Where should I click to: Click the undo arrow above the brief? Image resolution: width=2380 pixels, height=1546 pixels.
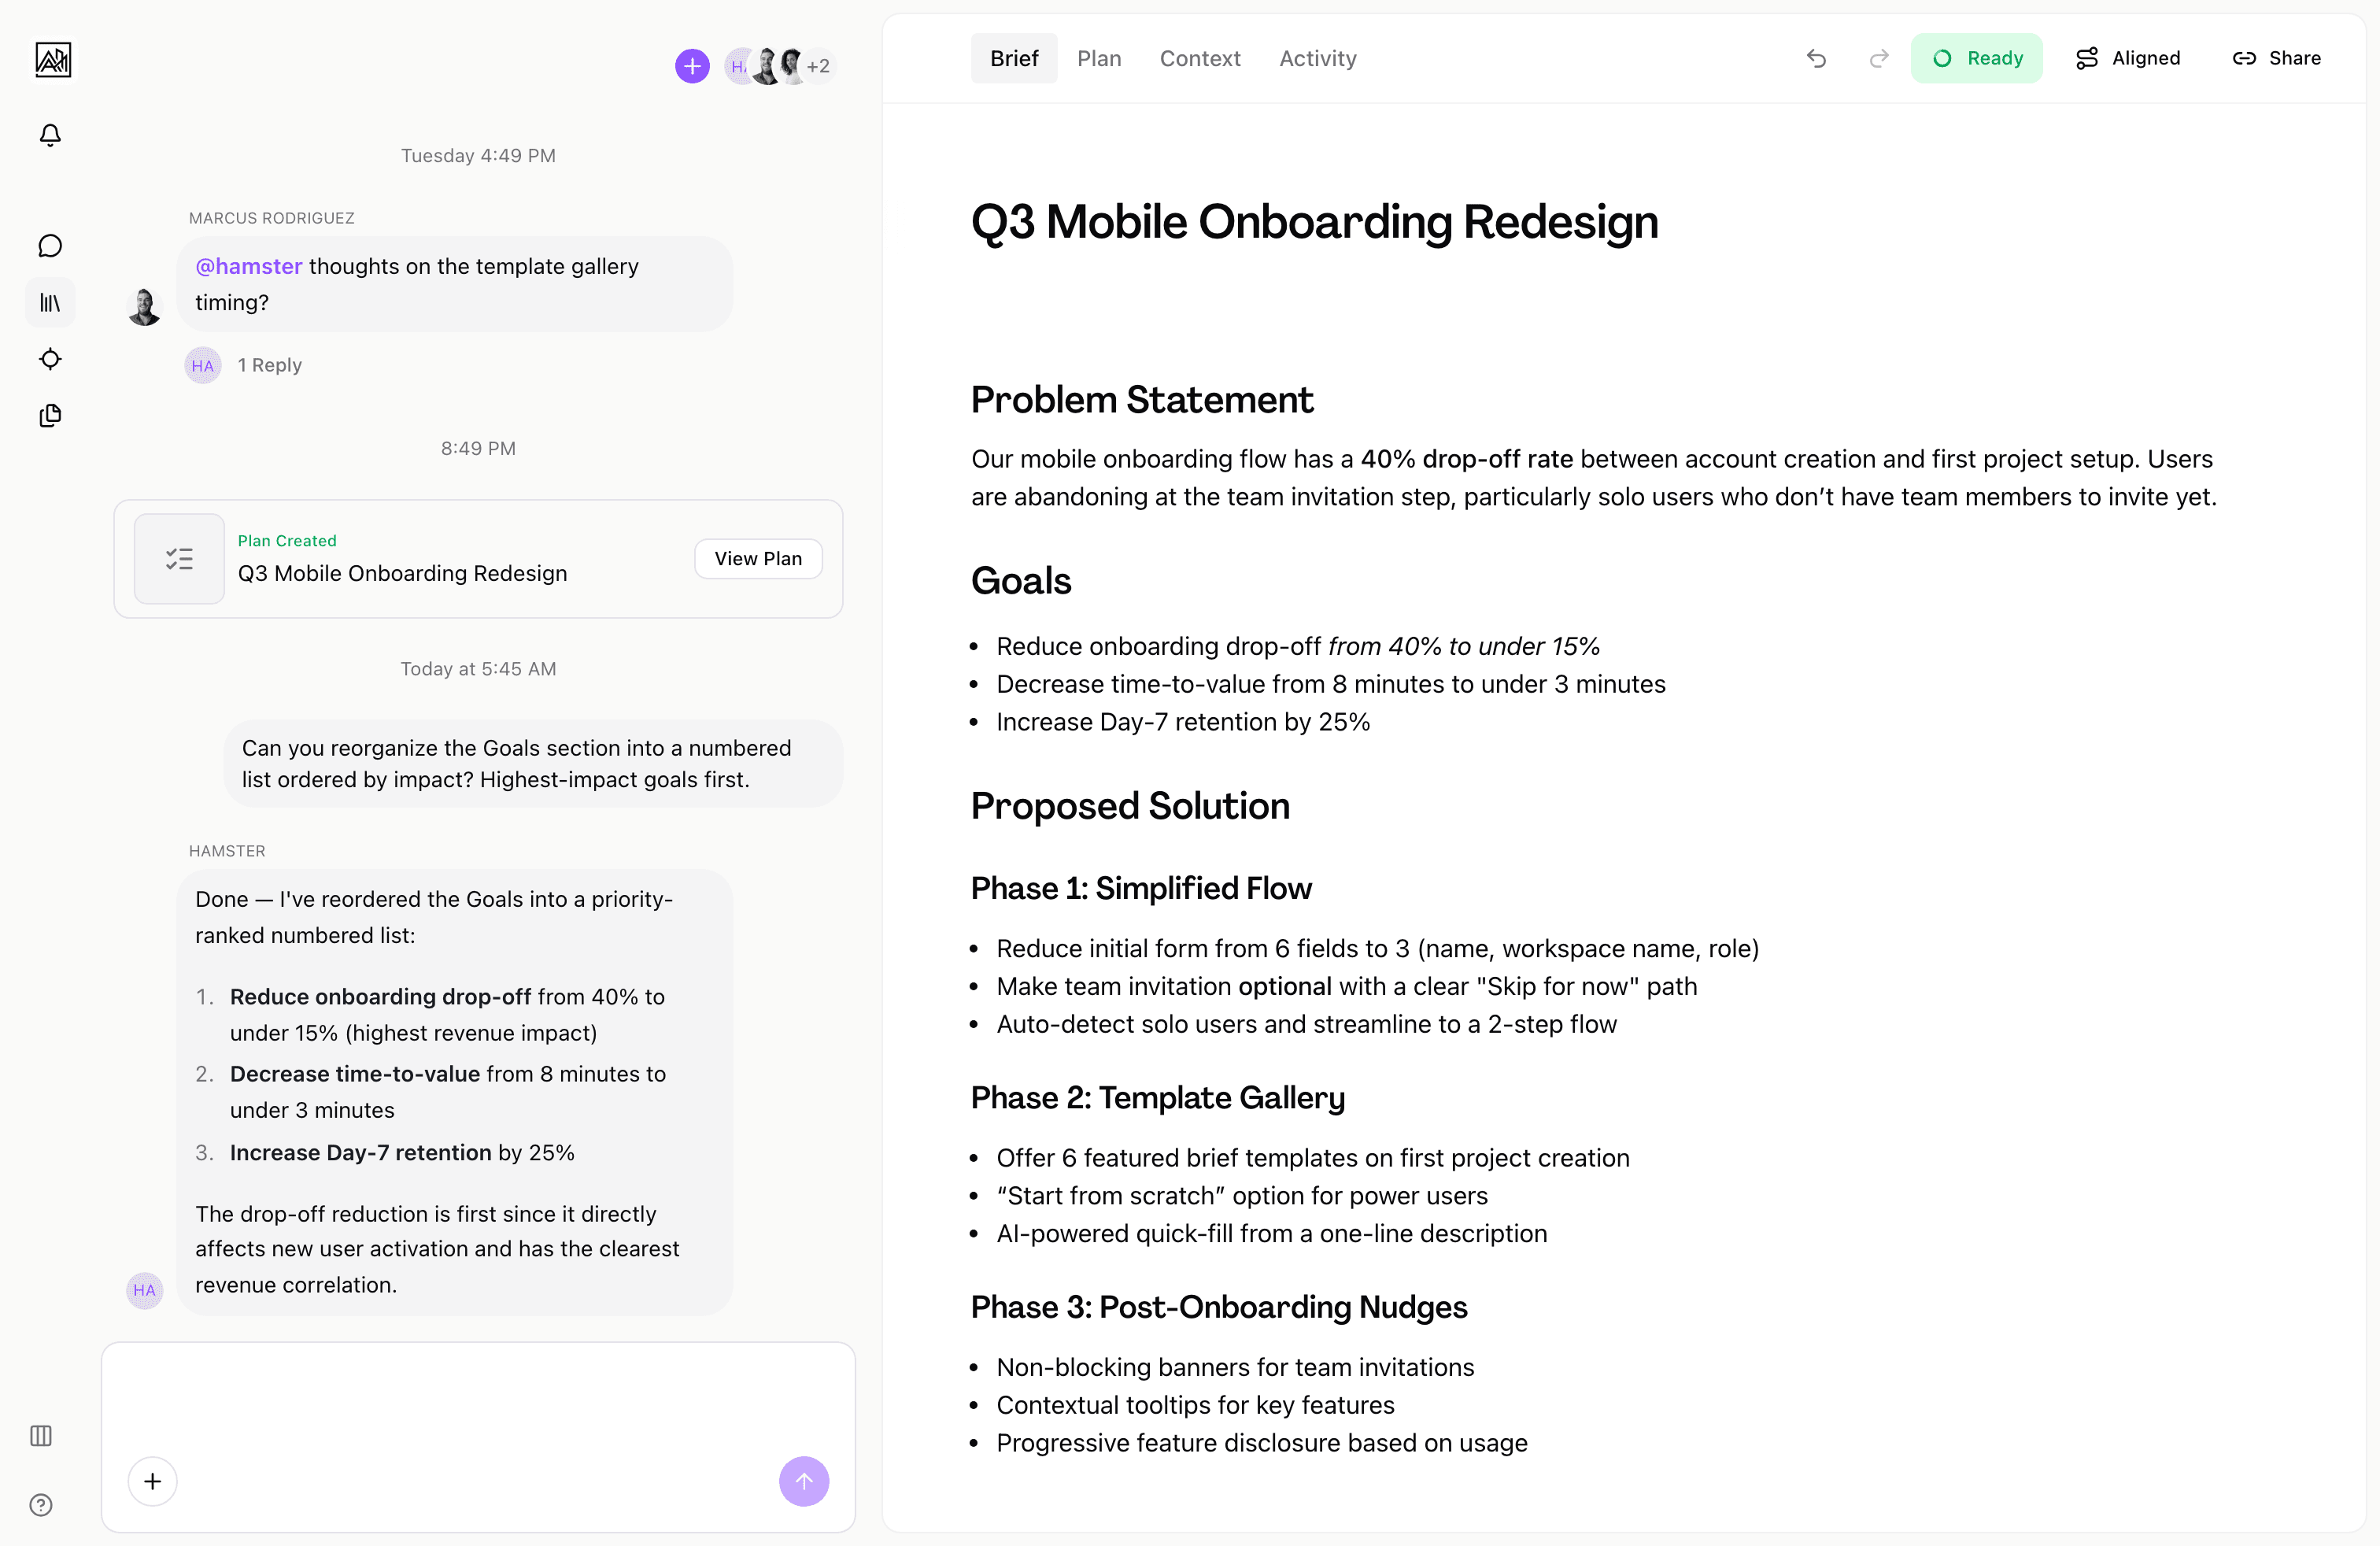[1816, 58]
